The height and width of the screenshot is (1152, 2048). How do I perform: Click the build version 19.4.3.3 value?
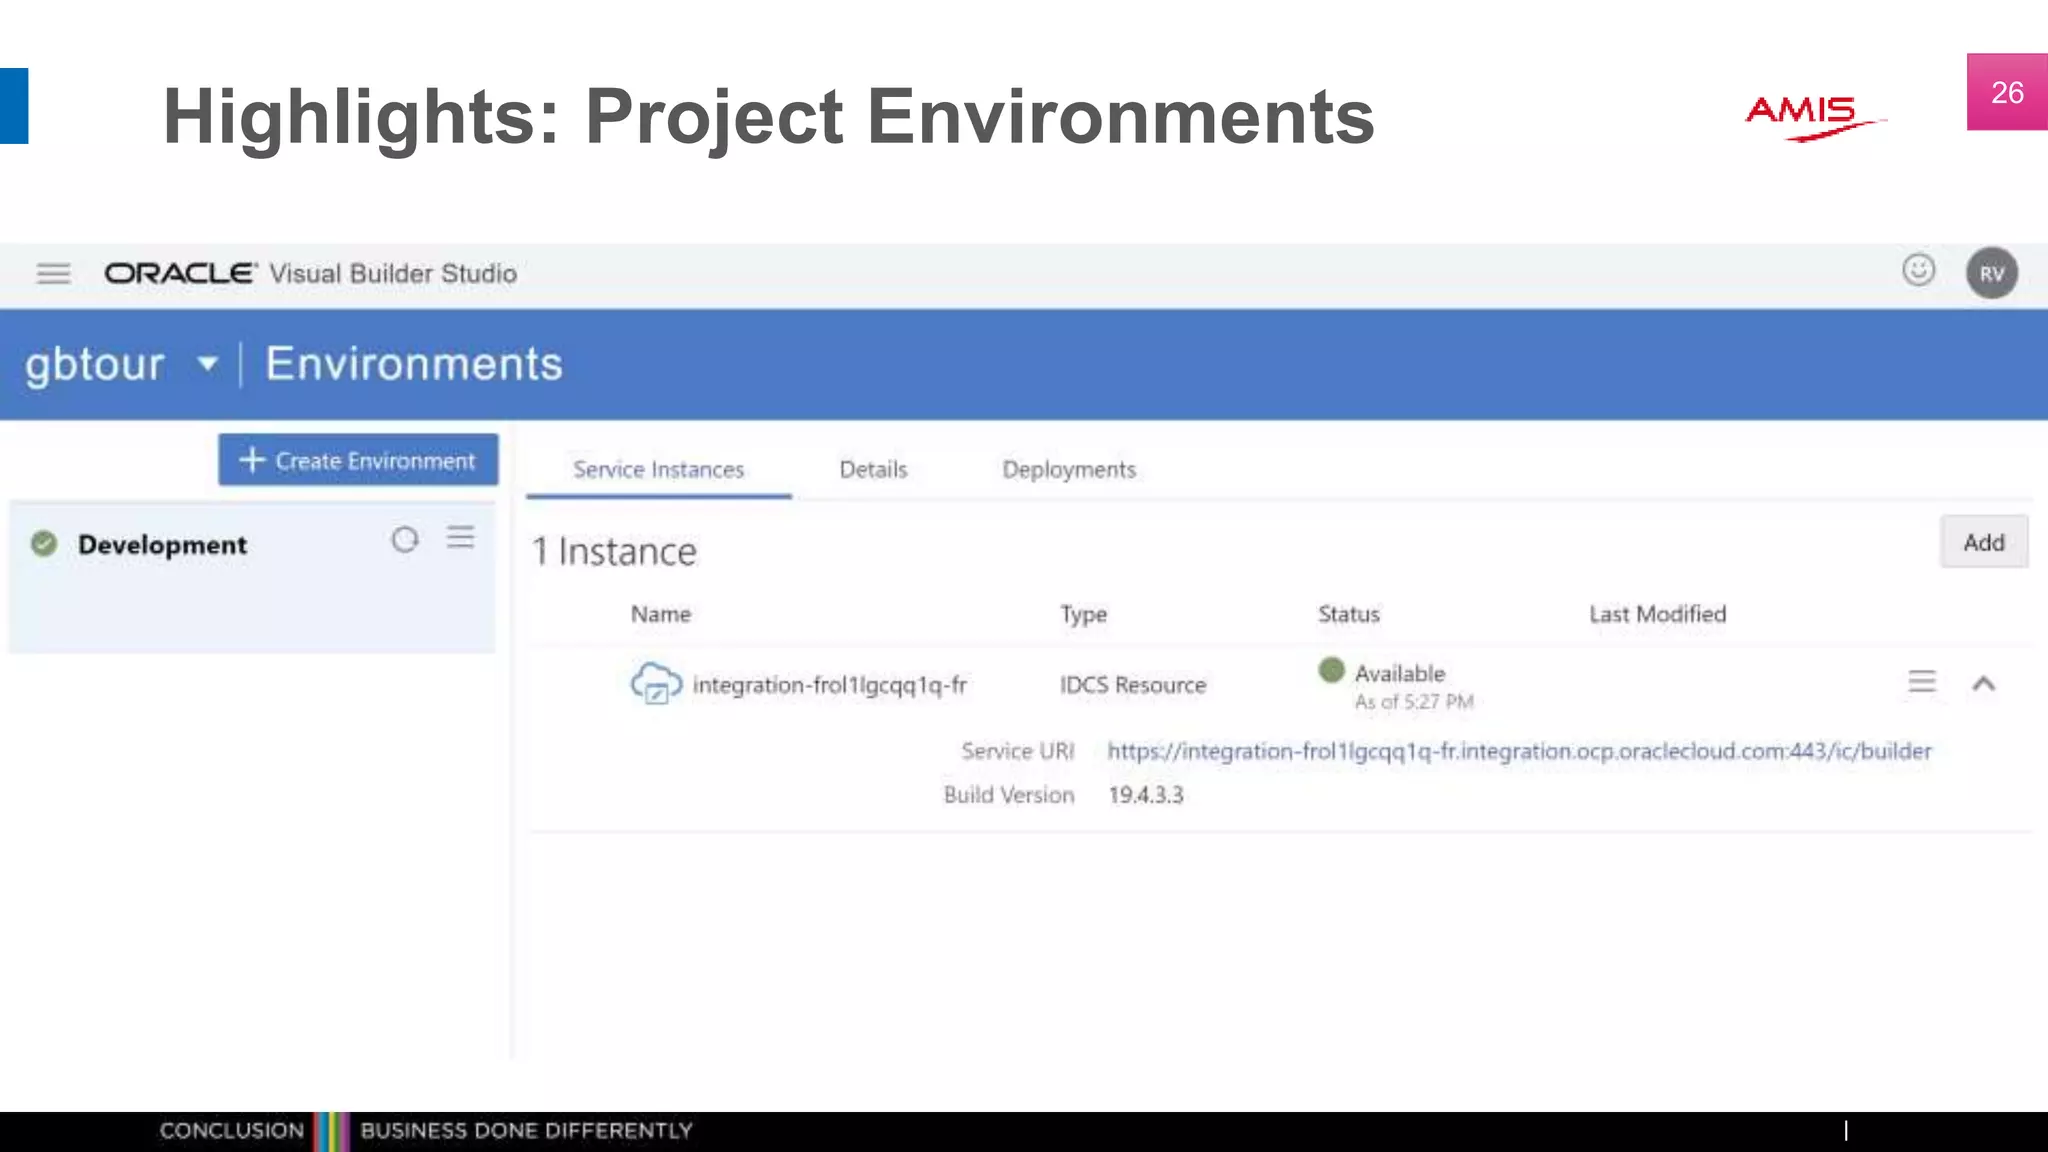[1145, 795]
